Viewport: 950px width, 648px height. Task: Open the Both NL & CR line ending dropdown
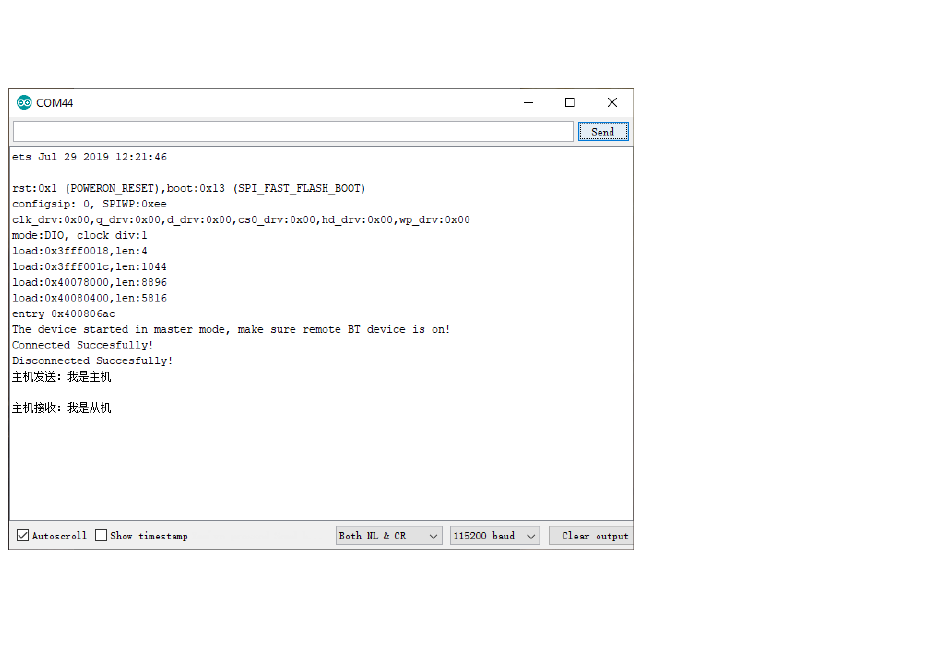click(389, 536)
